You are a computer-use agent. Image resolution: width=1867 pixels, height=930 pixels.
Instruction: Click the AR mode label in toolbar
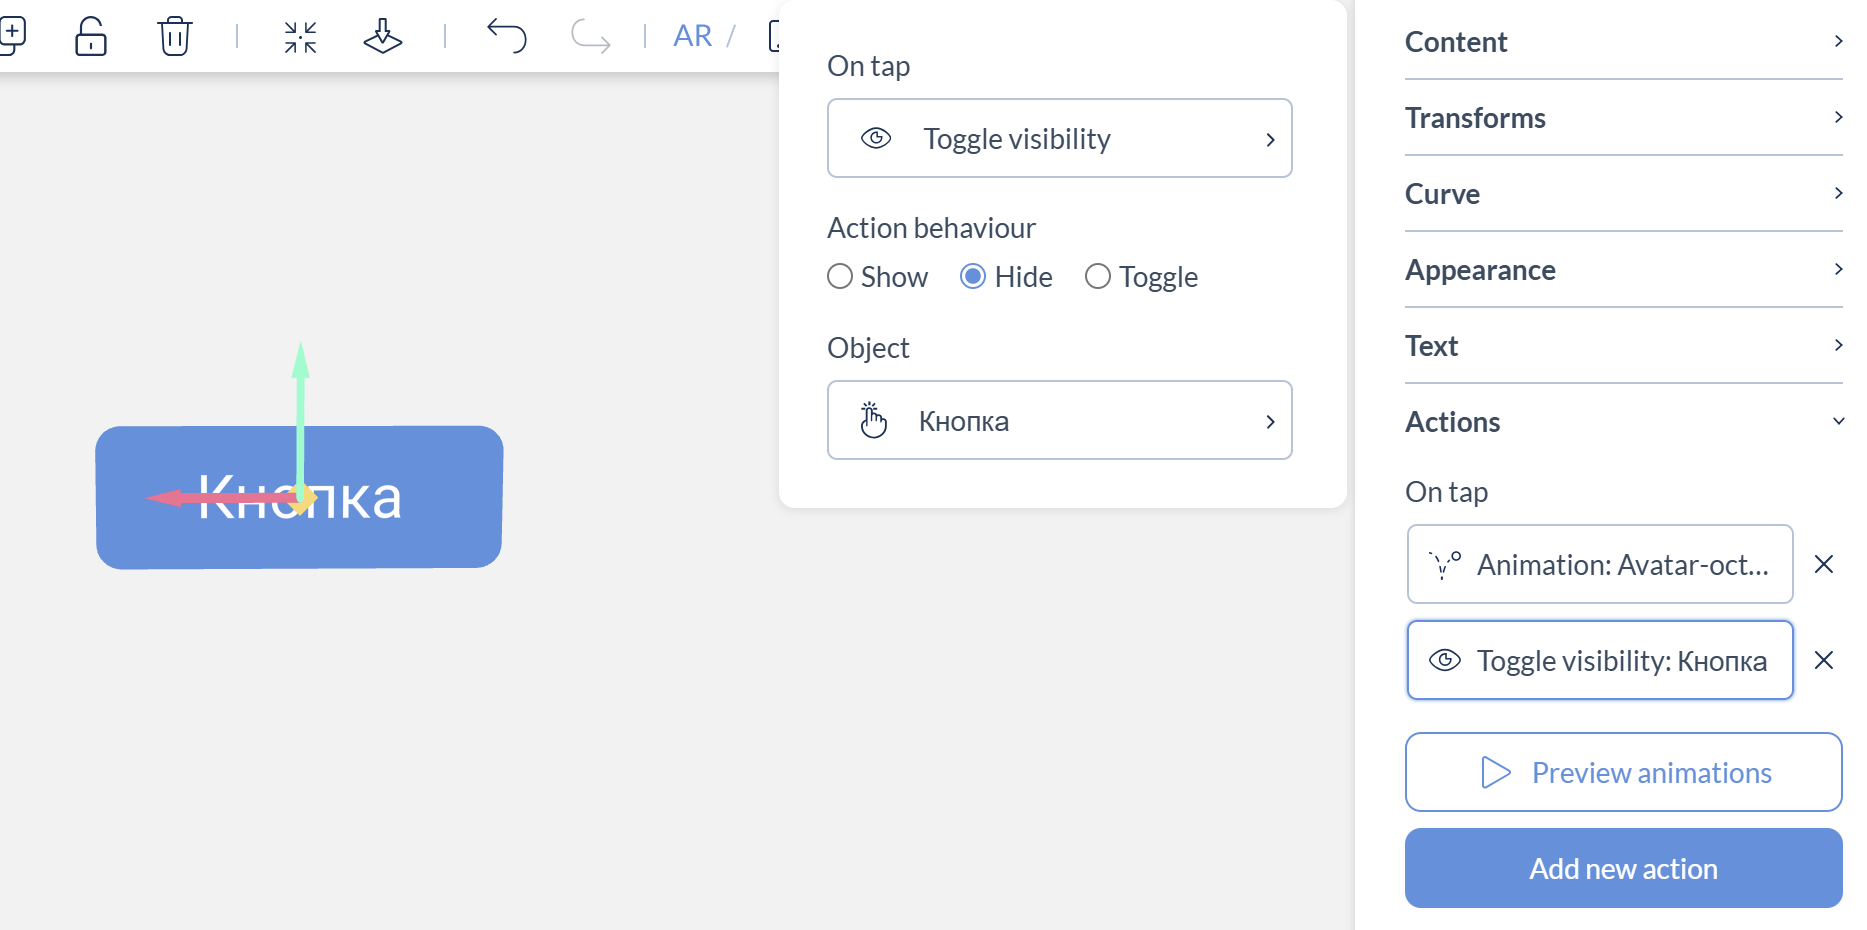(x=692, y=37)
